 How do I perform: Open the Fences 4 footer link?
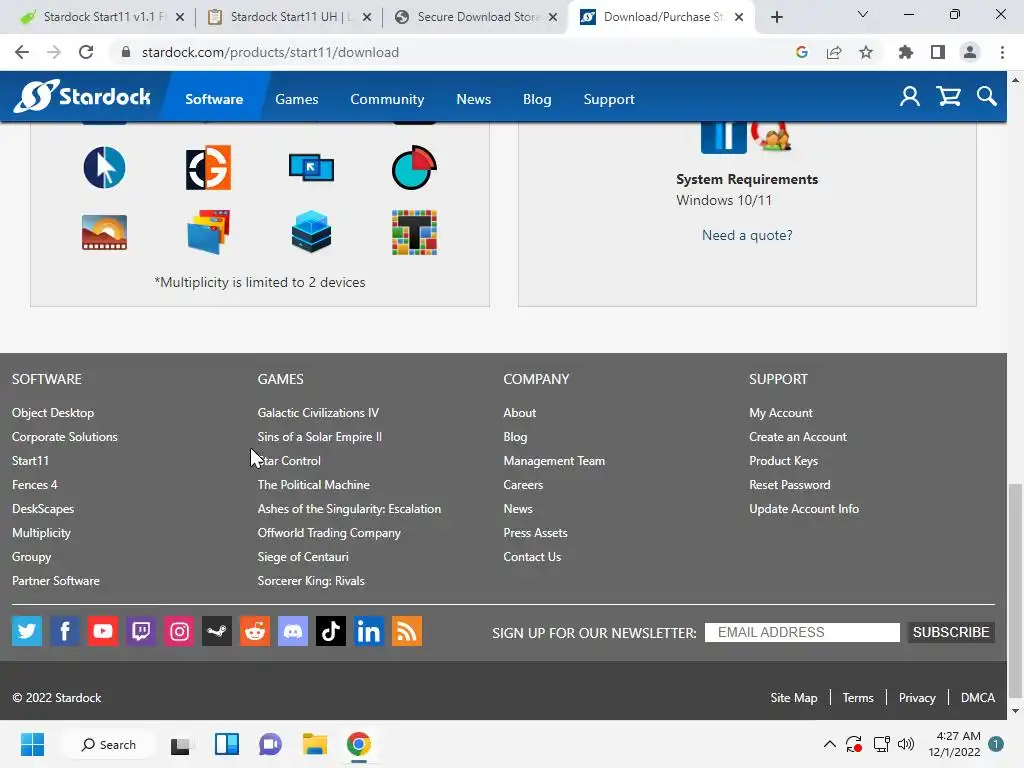35,485
